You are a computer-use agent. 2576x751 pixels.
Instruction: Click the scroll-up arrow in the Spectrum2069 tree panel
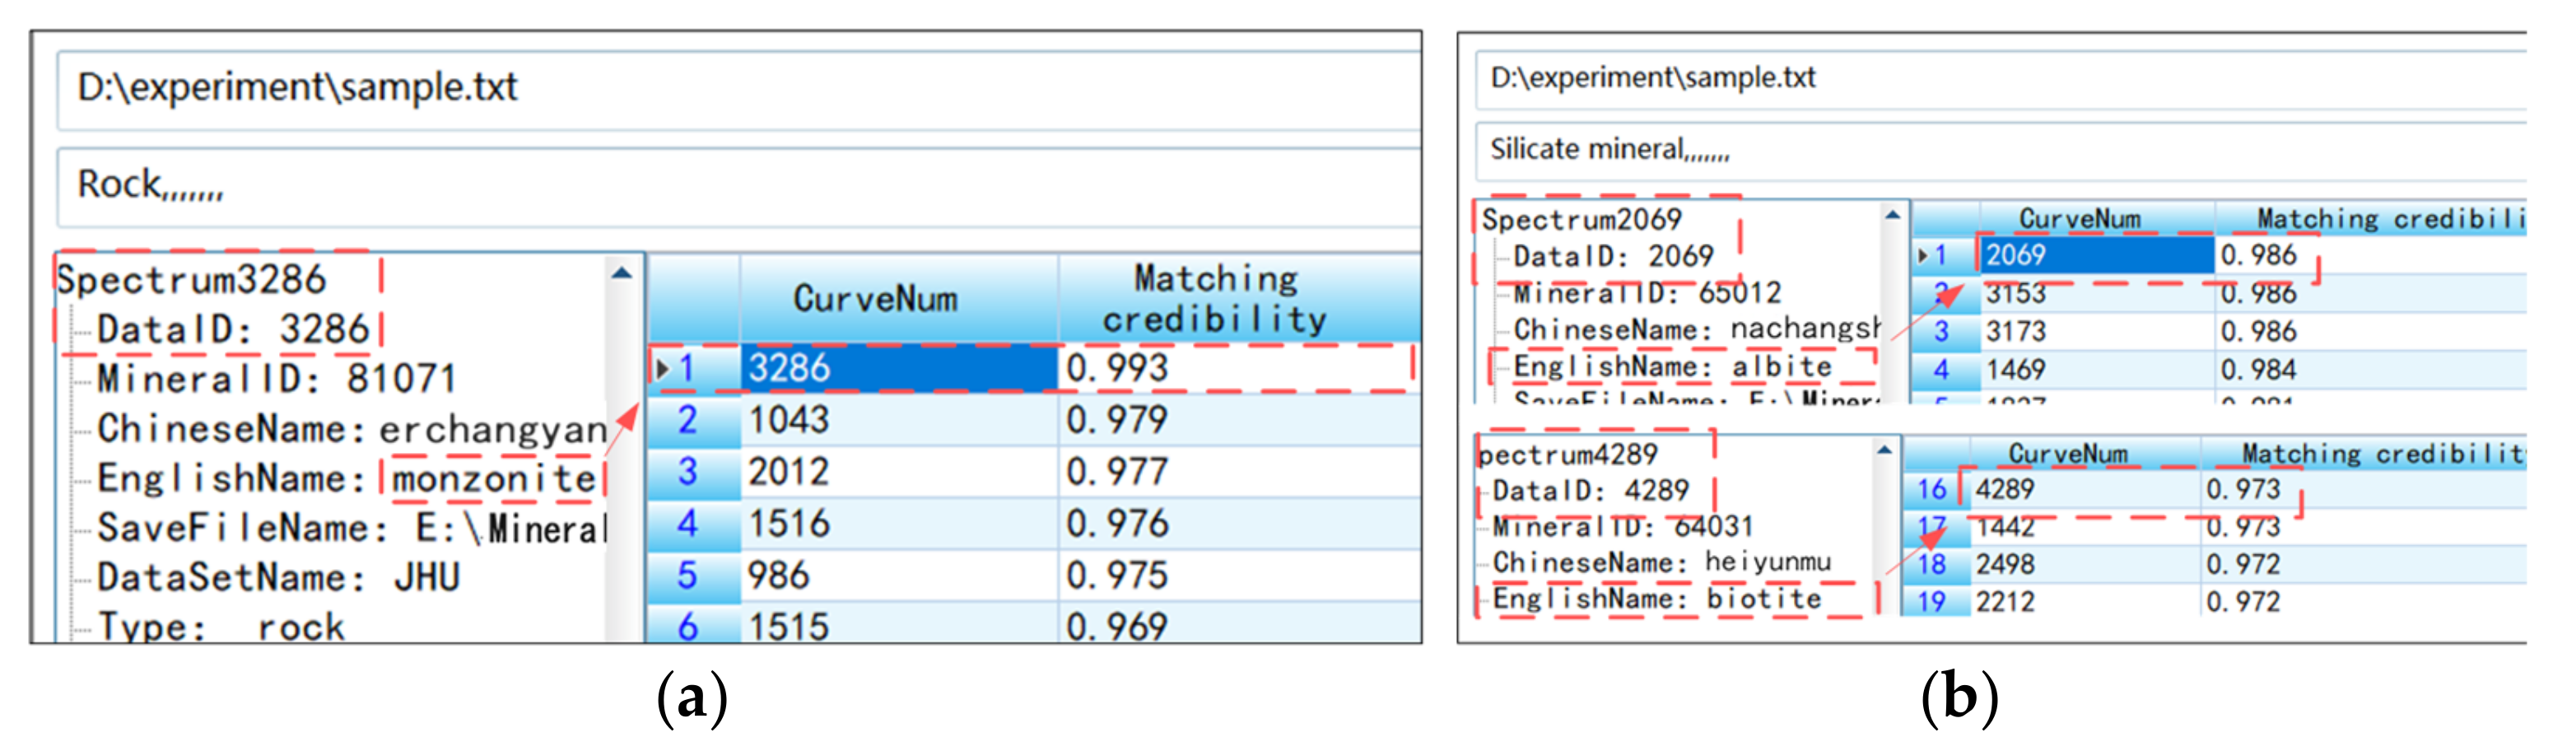click(1891, 215)
